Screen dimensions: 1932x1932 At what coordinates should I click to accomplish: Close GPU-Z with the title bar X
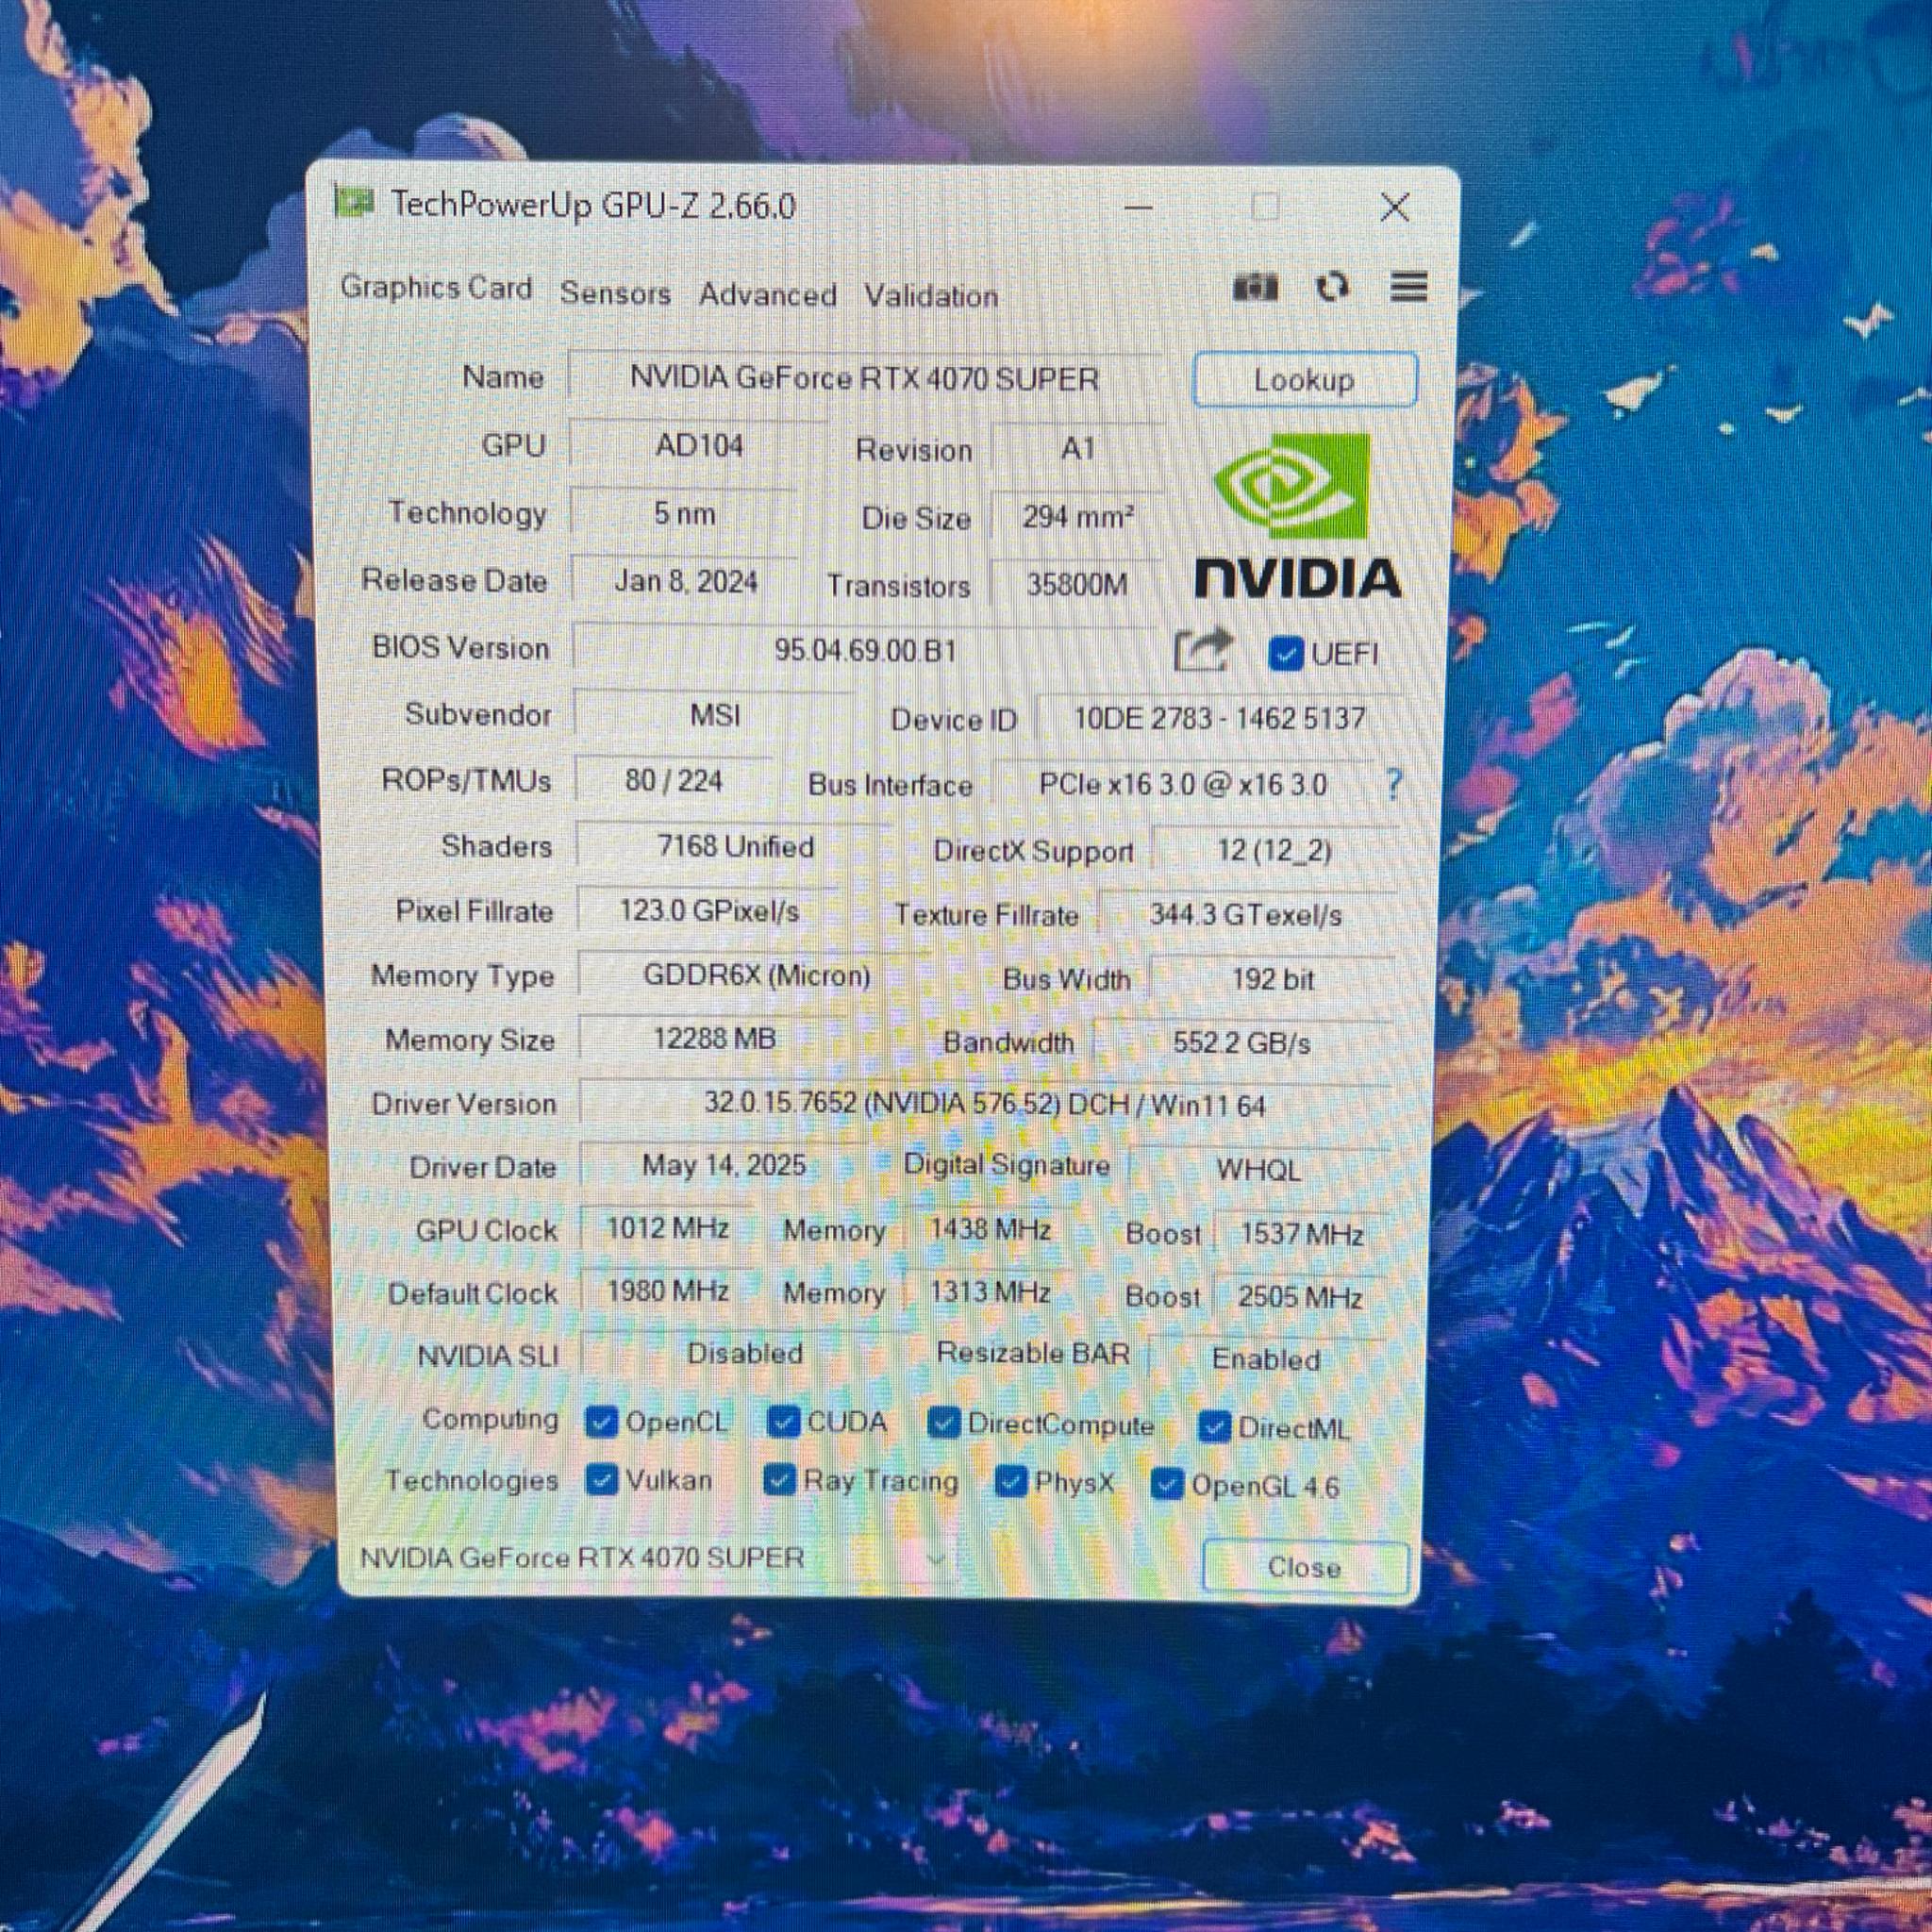click(x=1395, y=208)
